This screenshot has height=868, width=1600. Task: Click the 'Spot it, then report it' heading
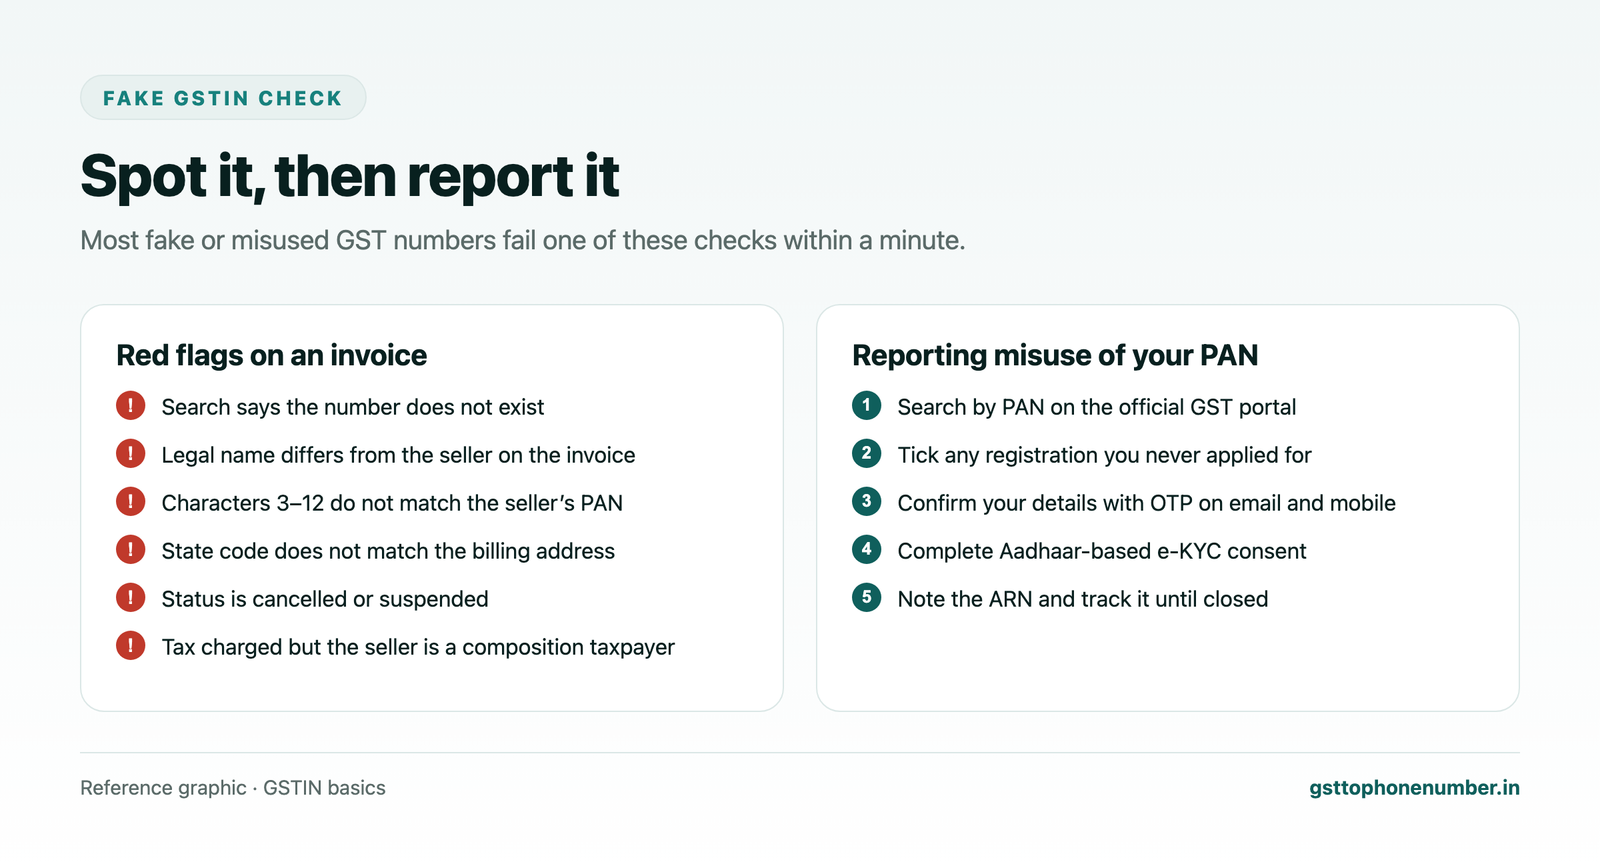pos(350,177)
